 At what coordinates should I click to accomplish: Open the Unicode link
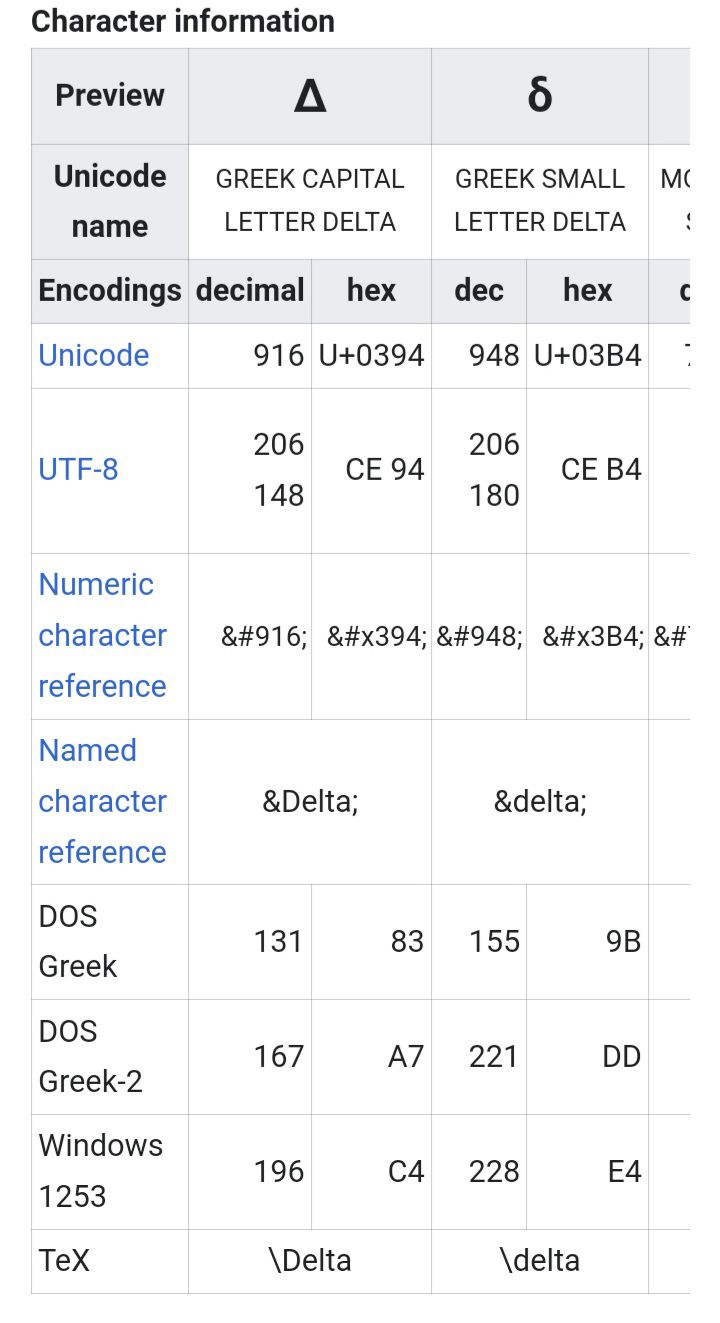[x=93, y=355]
